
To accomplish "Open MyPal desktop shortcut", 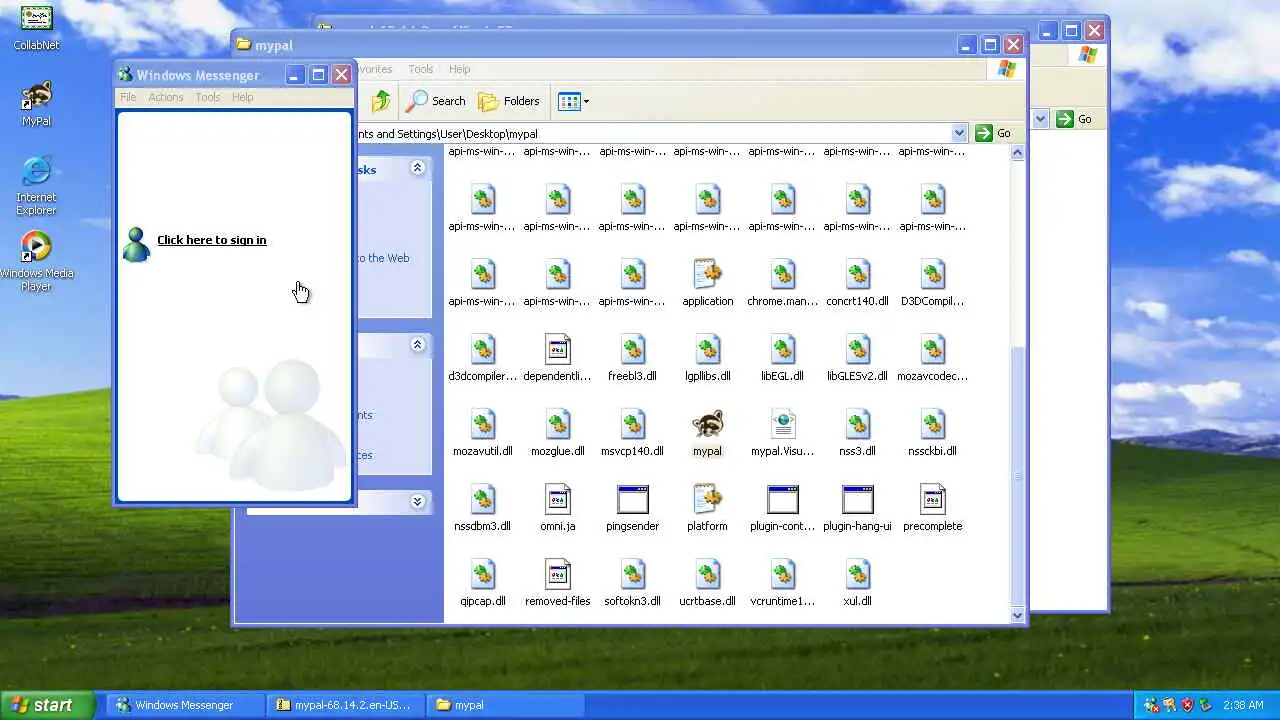I will click(36, 104).
